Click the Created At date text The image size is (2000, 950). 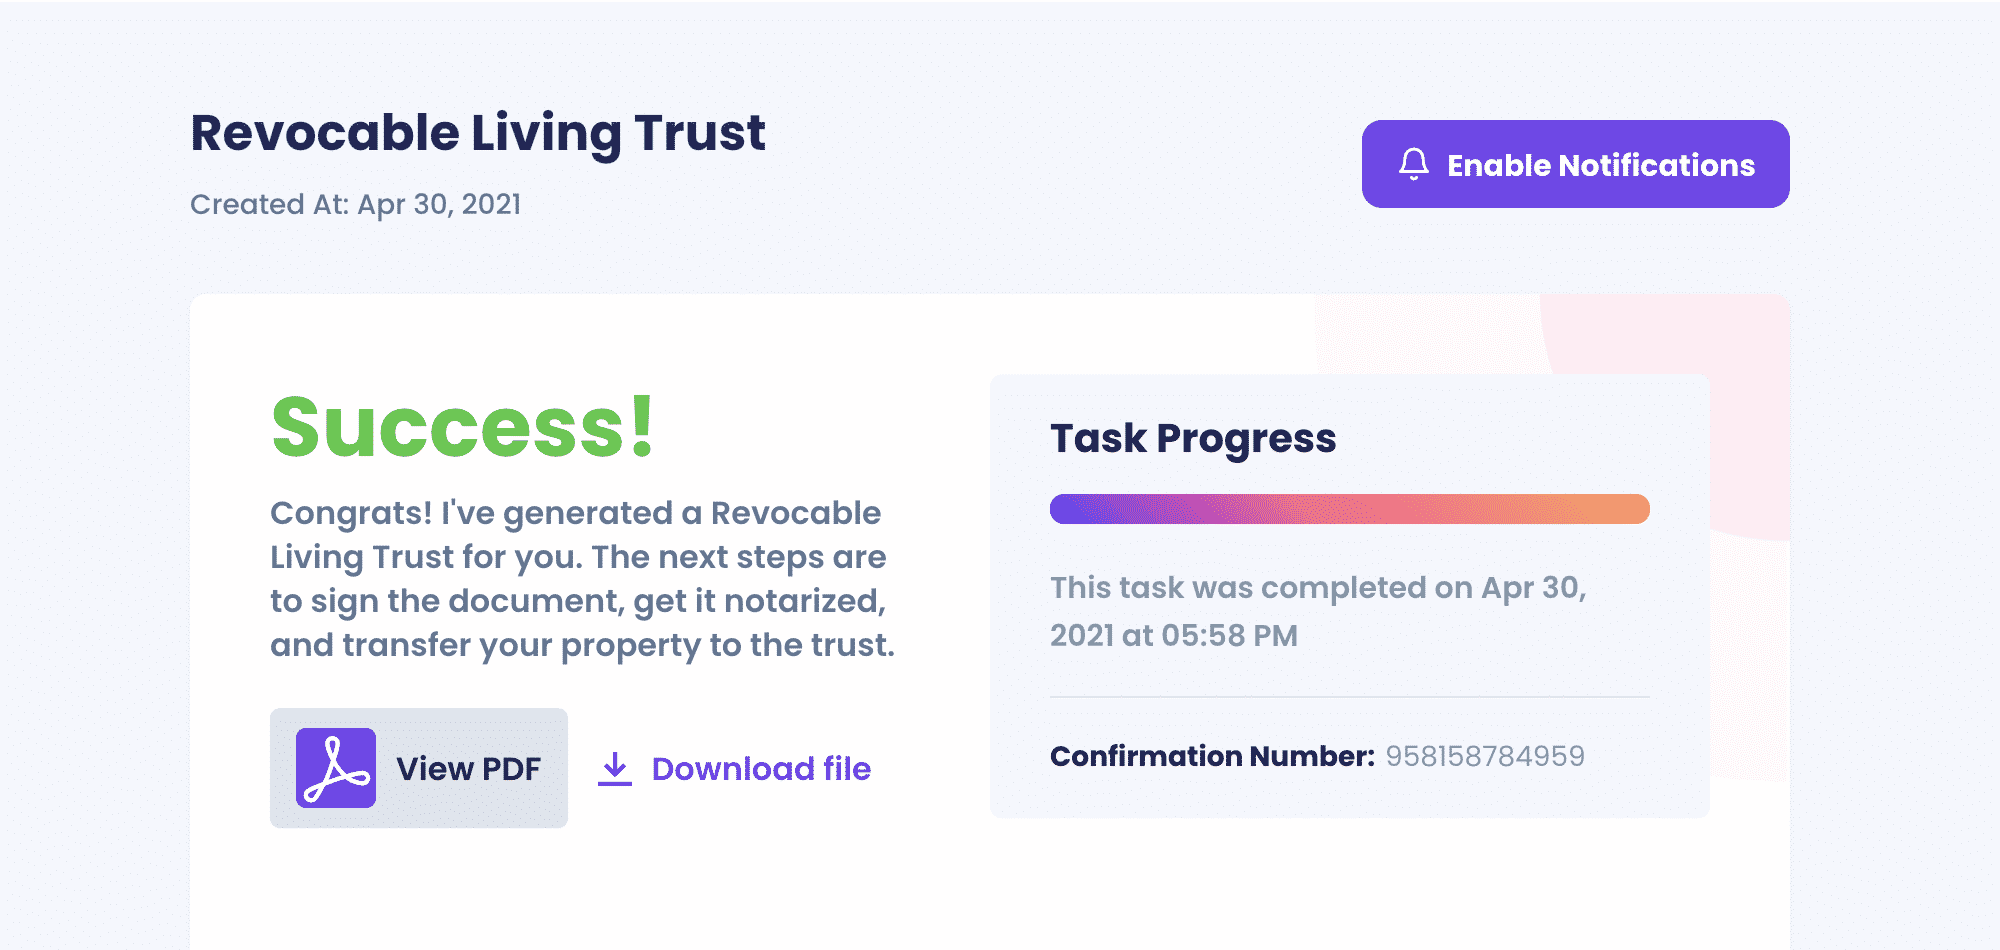pyautogui.click(x=355, y=205)
